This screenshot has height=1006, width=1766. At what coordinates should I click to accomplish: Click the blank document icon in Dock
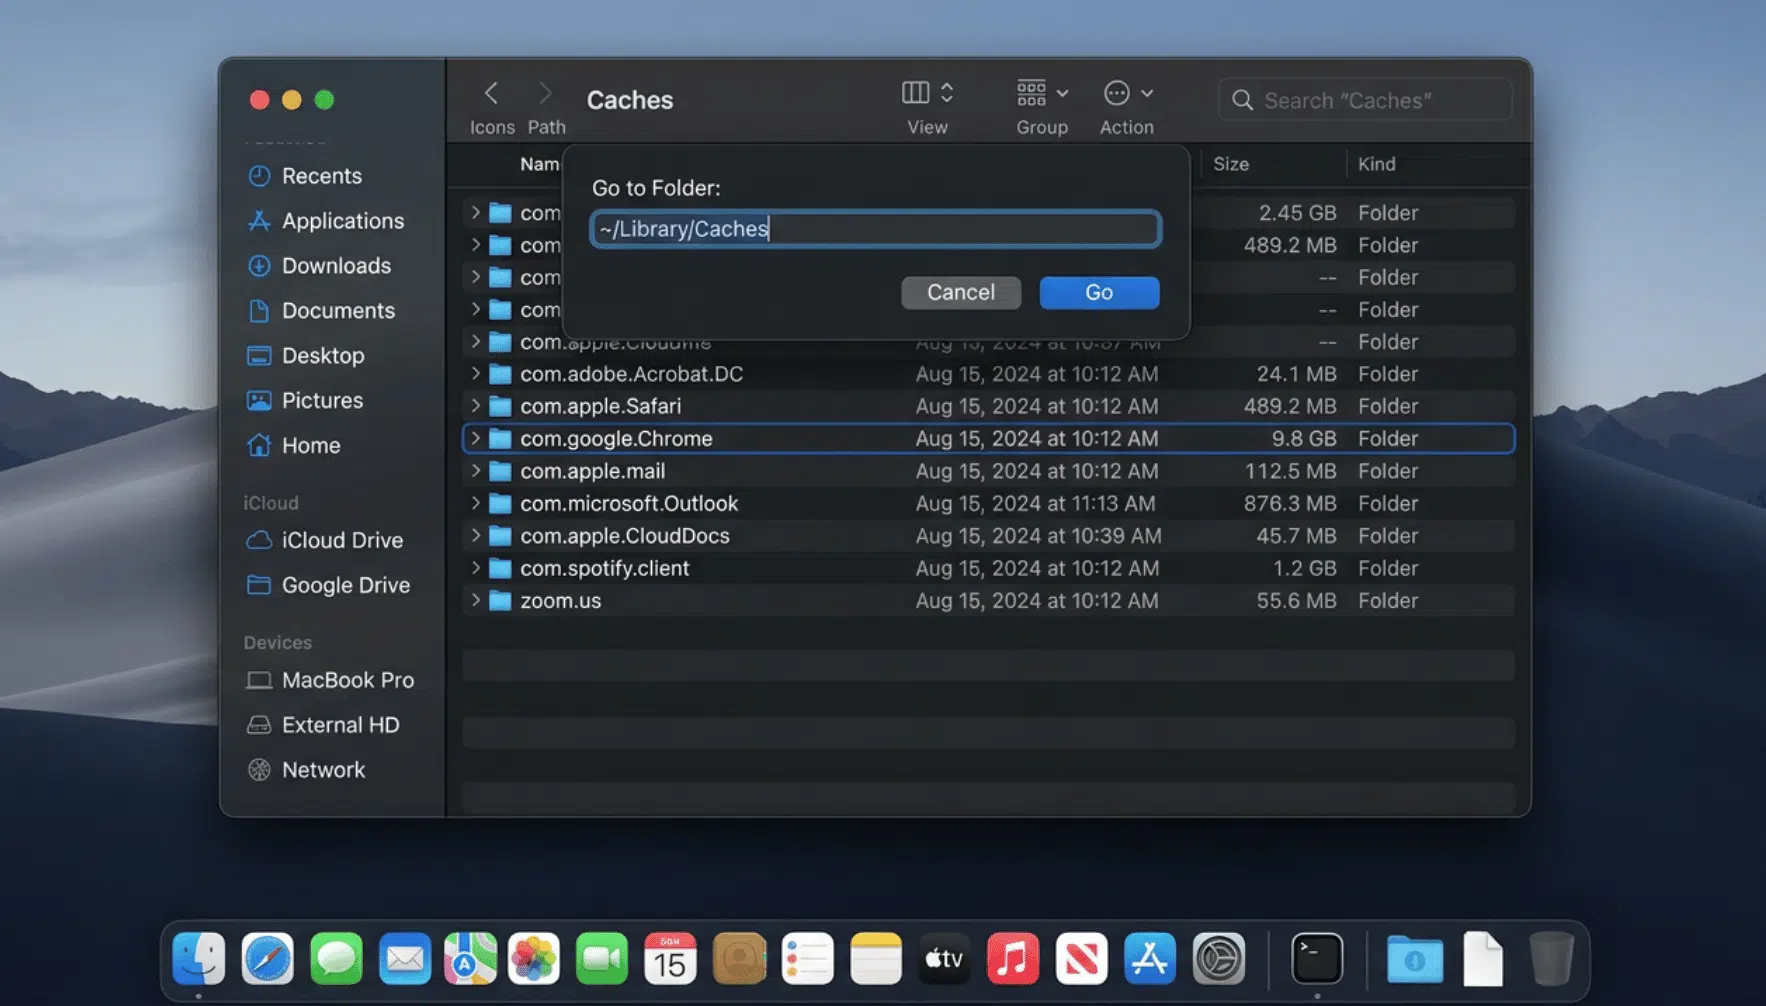click(1483, 959)
